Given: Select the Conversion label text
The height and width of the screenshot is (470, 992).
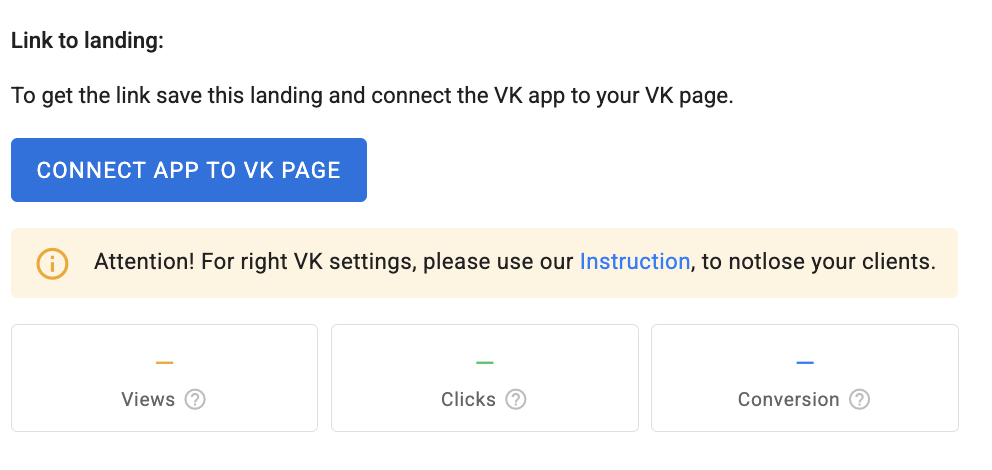Looking at the screenshot, I should click(x=788, y=400).
